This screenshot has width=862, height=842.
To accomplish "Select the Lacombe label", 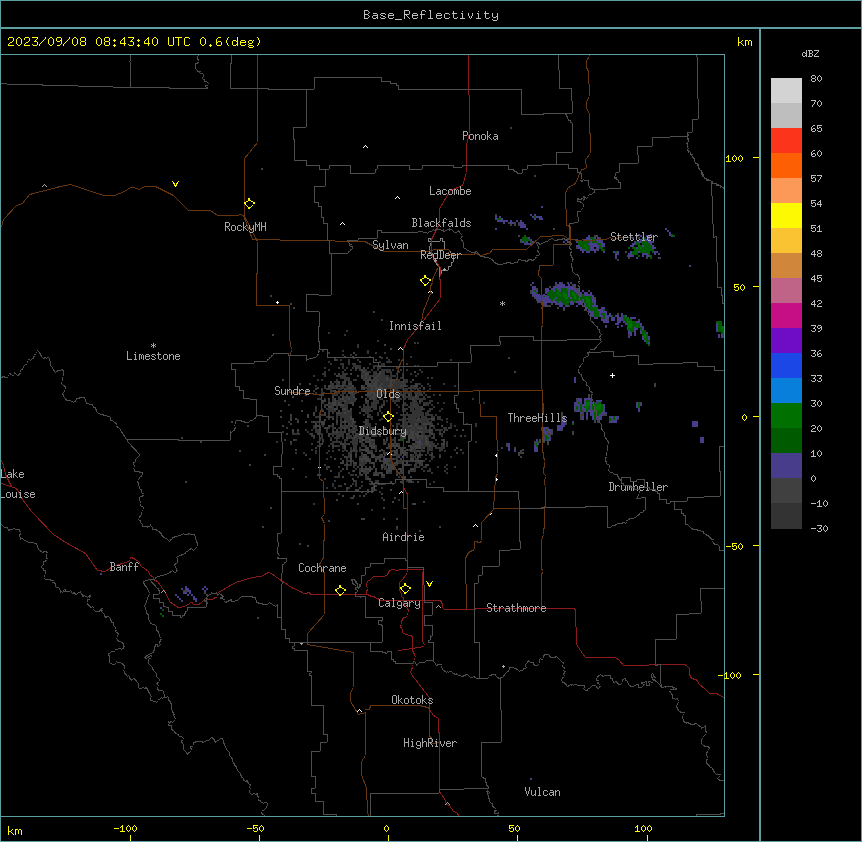I will click(450, 191).
